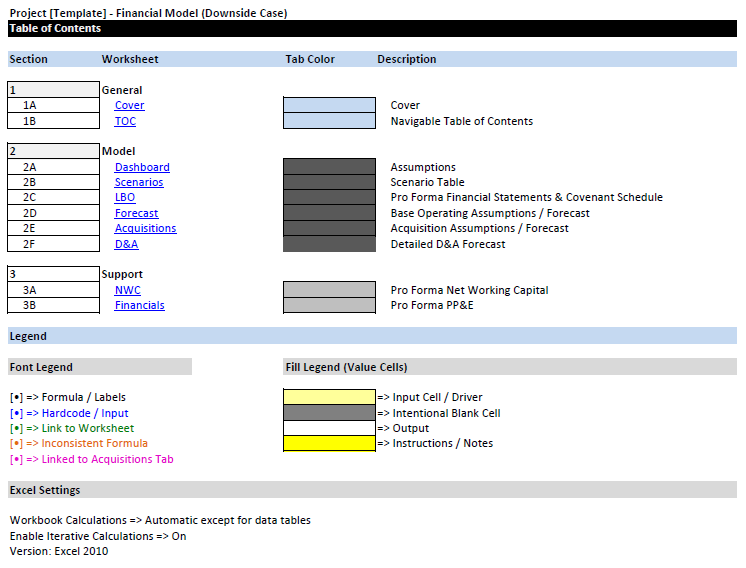Select the Table of Contents black header bar
Image resolution: width=746 pixels, height=568 pixels.
tap(372, 29)
